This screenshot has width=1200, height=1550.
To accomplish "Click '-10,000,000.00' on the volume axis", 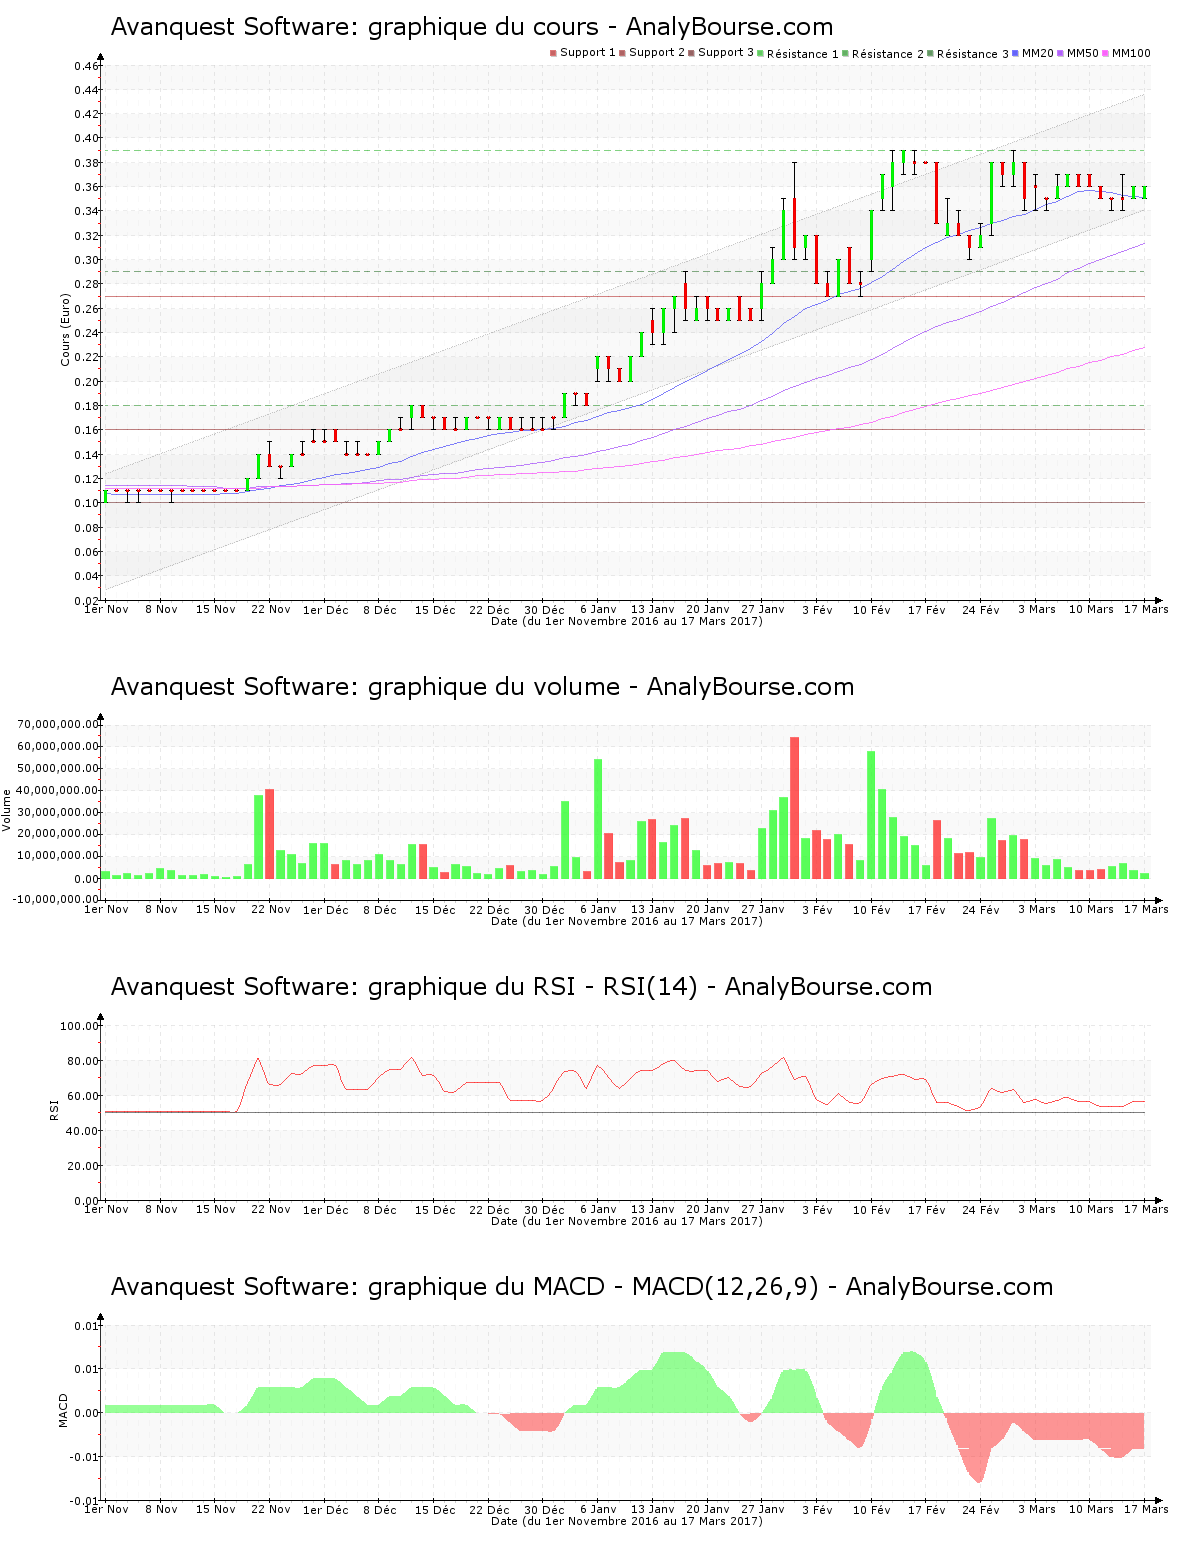I will (56, 899).
